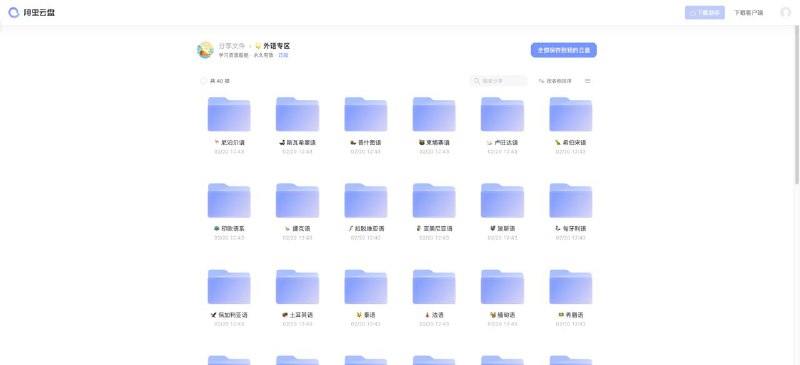Open the 保加利亚语 folder
Image resolution: width=800 pixels, height=365 pixels.
point(229,287)
